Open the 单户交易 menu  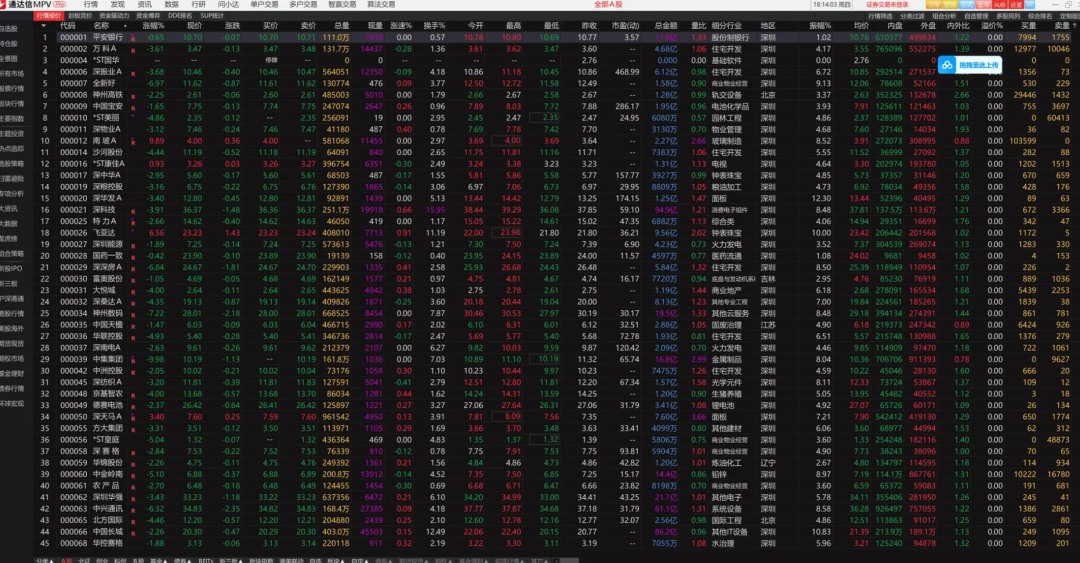pos(264,4)
